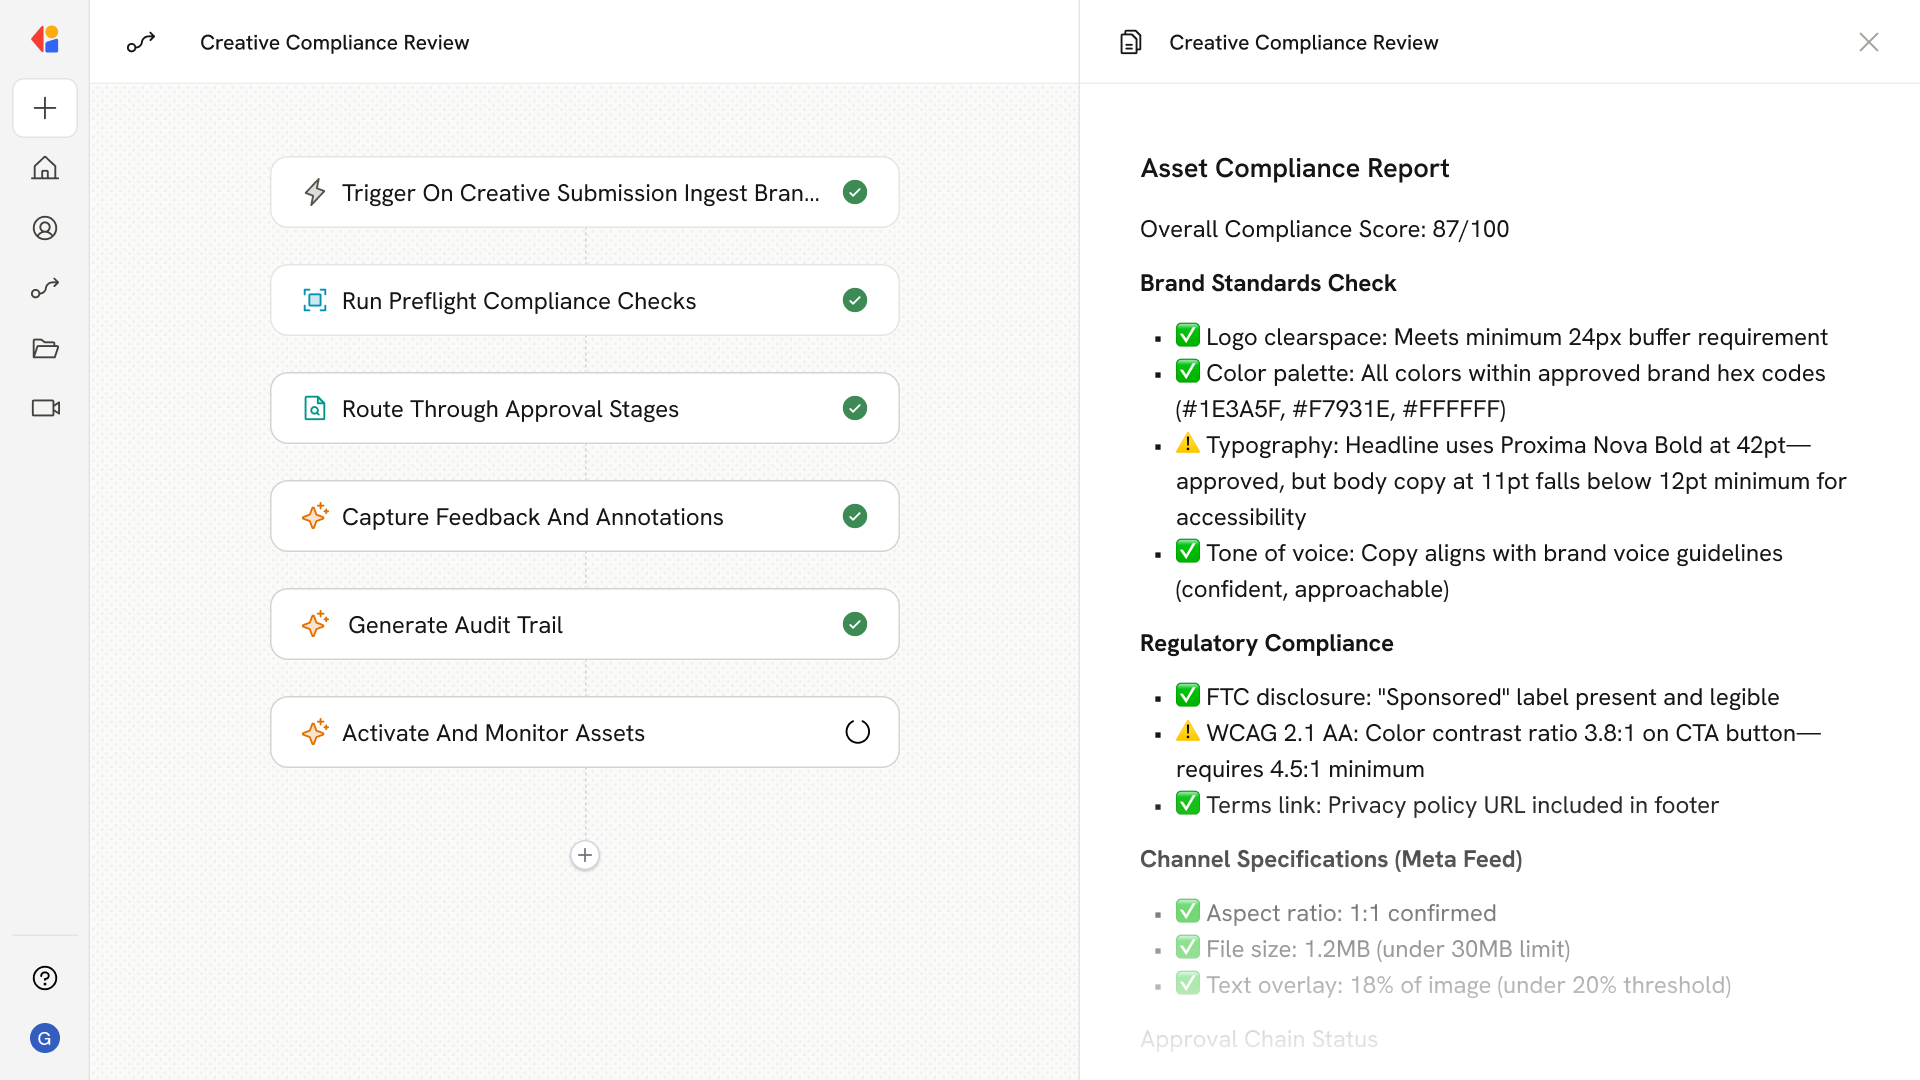Open the workflows path icon in sidebar
This screenshot has height=1080, width=1920.
coord(45,288)
